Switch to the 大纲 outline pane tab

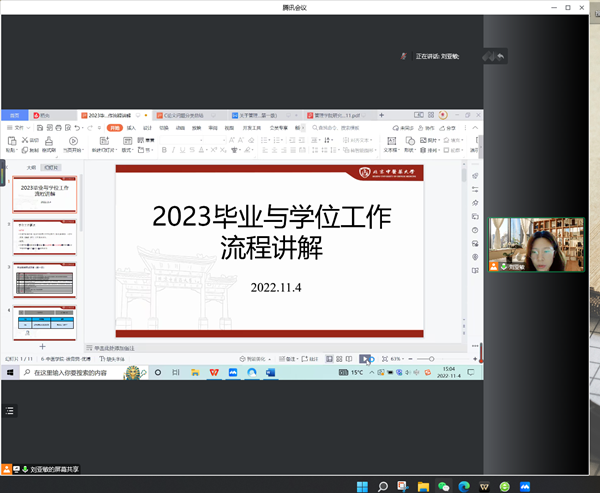31,168
